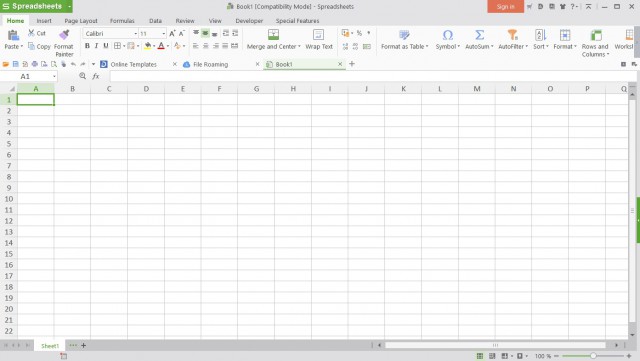This screenshot has height=361, width=640.
Task: Select the Data ribbon tab
Action: pyautogui.click(x=155, y=21)
